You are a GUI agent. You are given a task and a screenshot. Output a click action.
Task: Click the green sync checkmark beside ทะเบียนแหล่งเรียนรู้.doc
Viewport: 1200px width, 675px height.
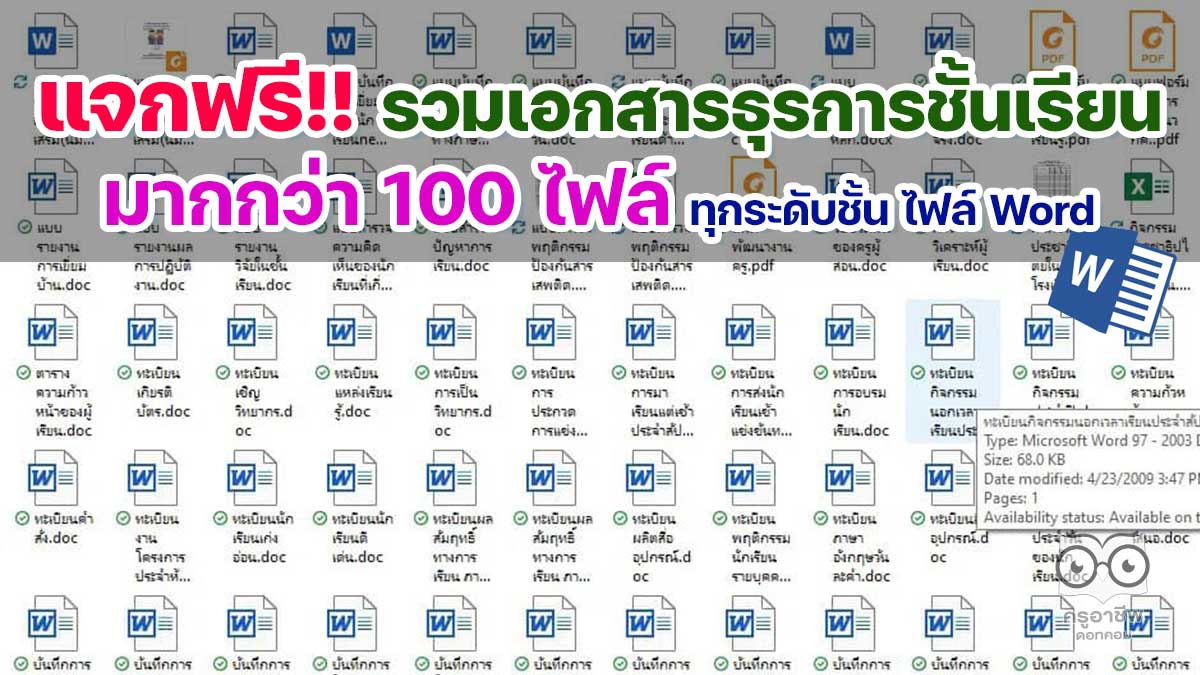(323, 372)
